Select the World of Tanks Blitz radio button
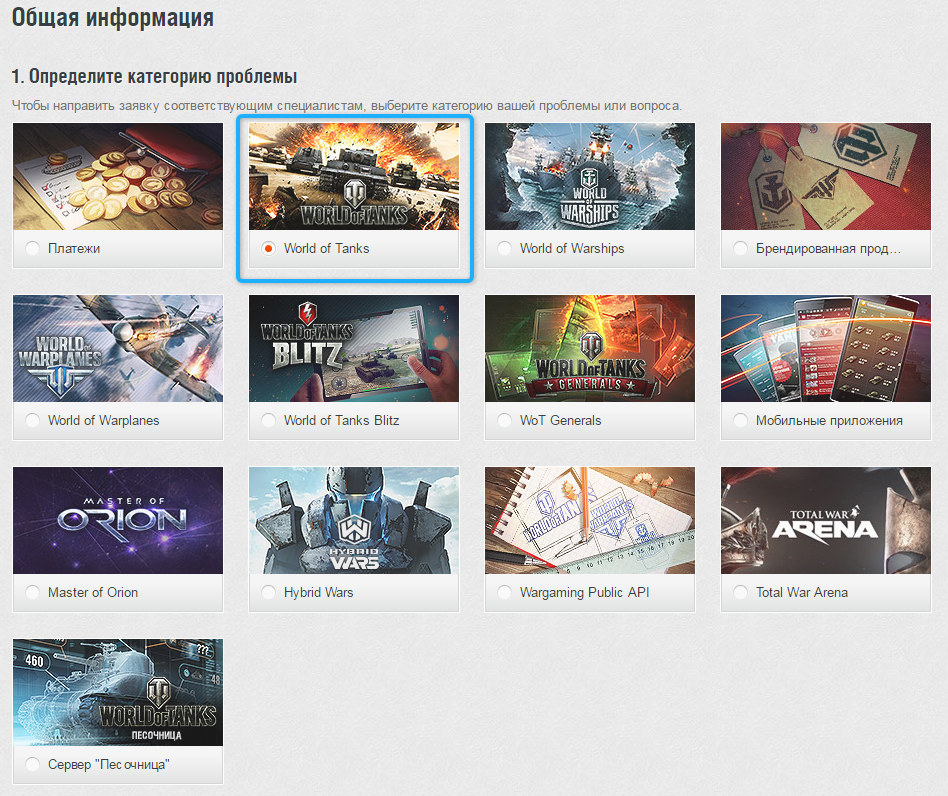The width and height of the screenshot is (948, 796). tap(268, 421)
